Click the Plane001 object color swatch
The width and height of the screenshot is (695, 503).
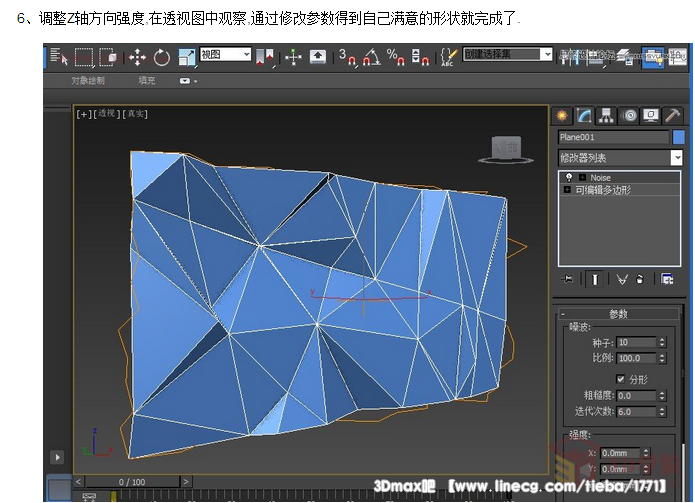pos(679,137)
